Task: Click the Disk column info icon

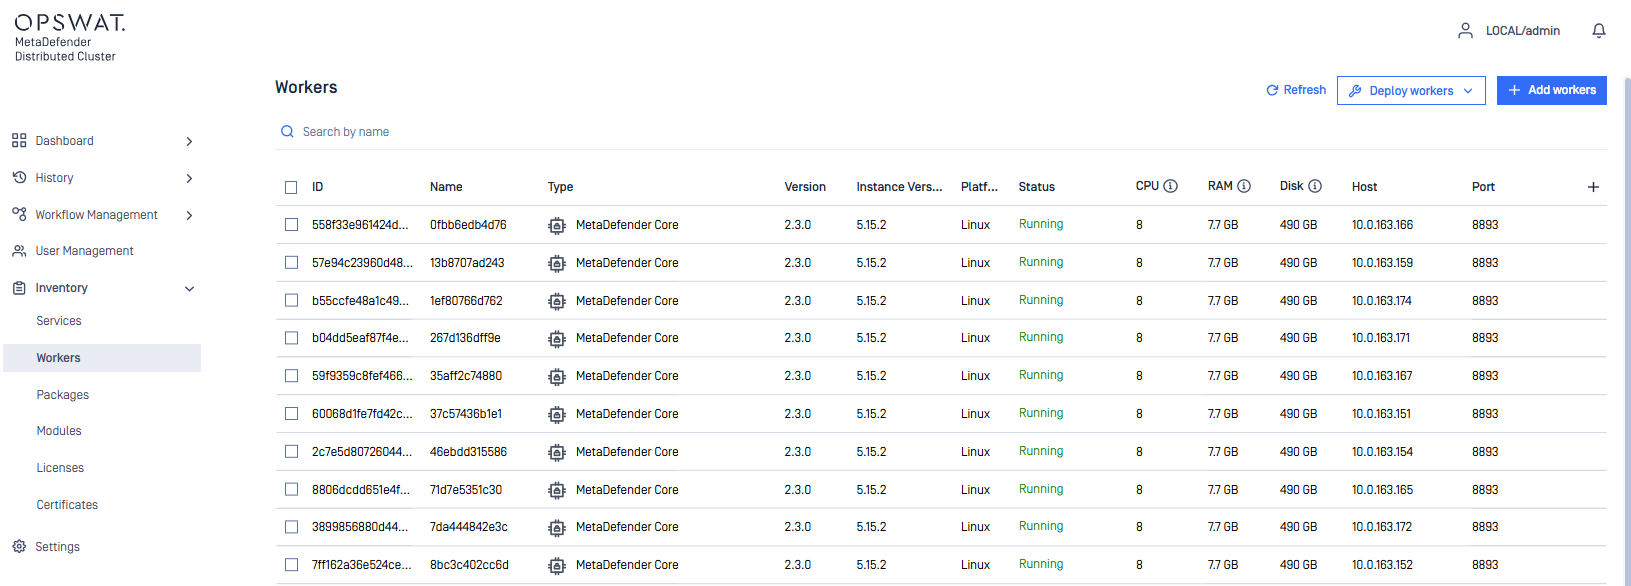Action: [1315, 186]
